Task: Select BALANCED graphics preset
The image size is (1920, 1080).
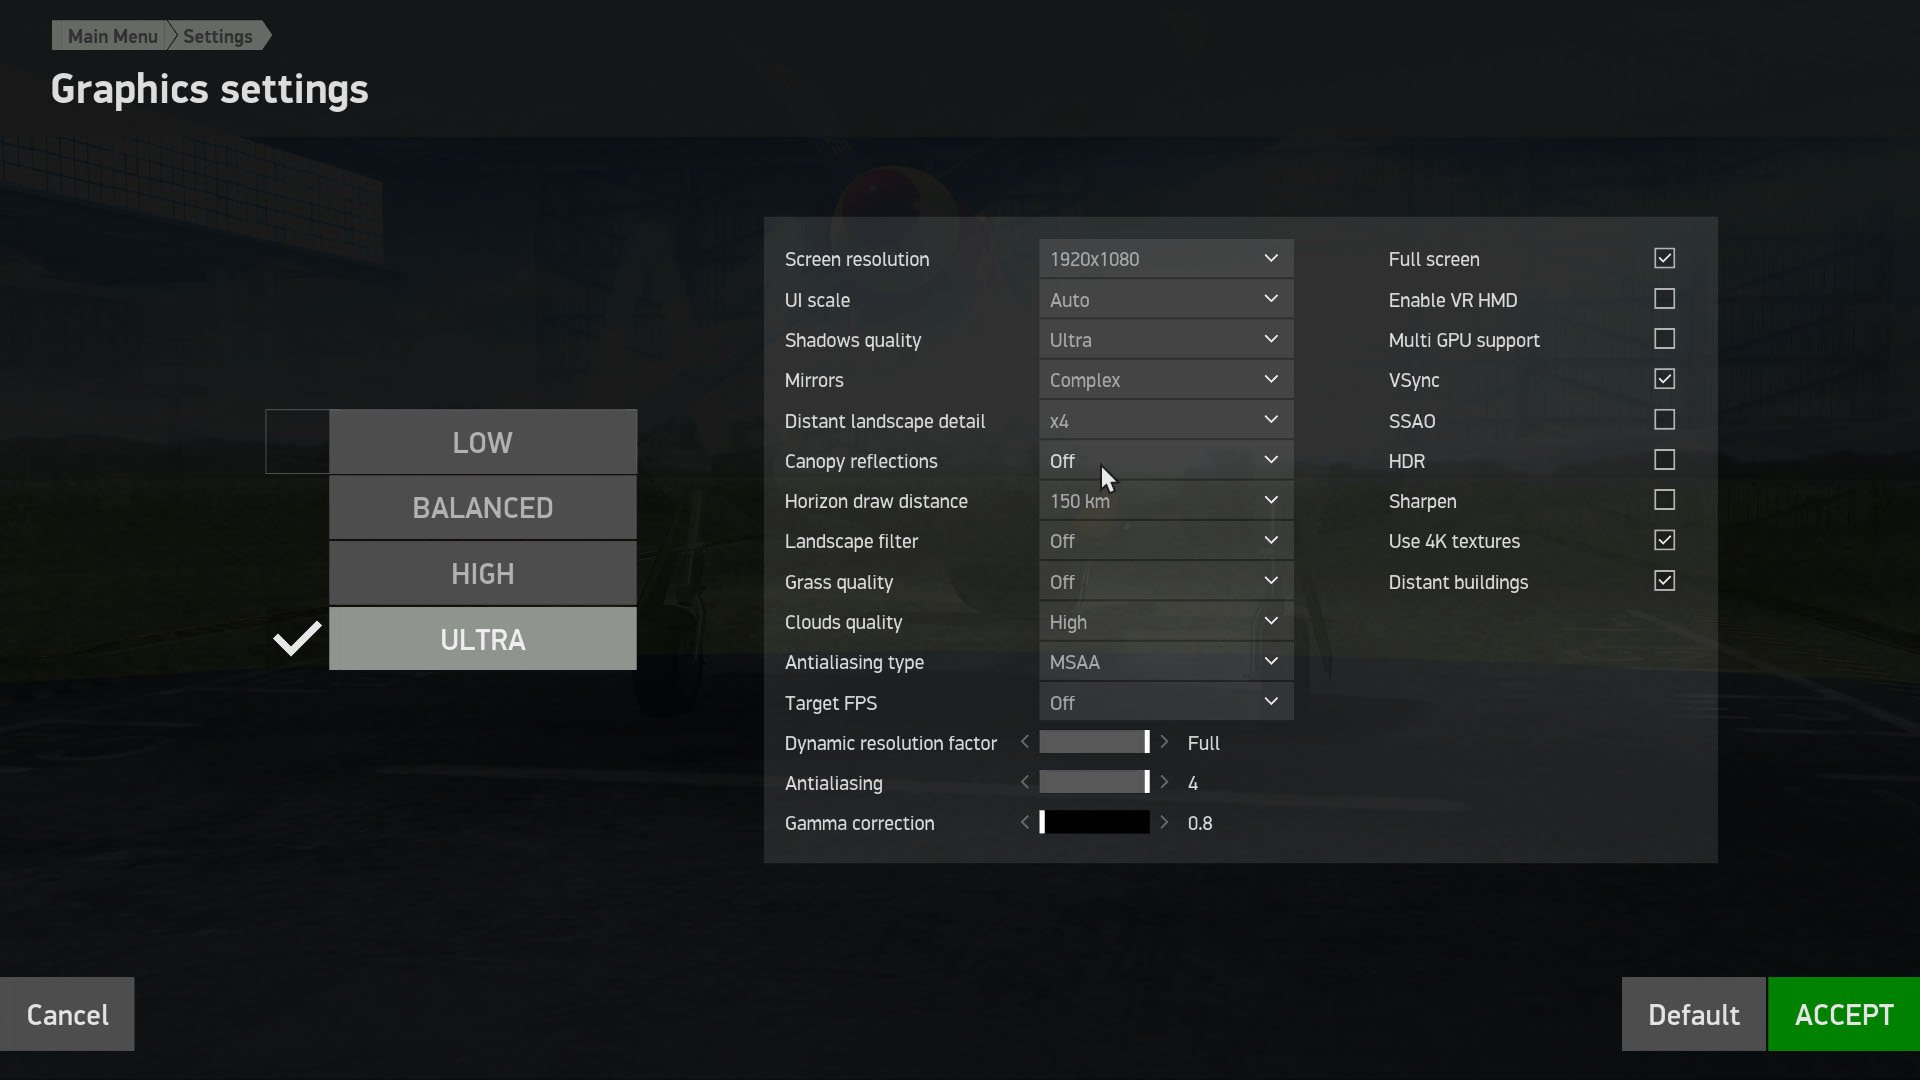Action: [x=482, y=507]
